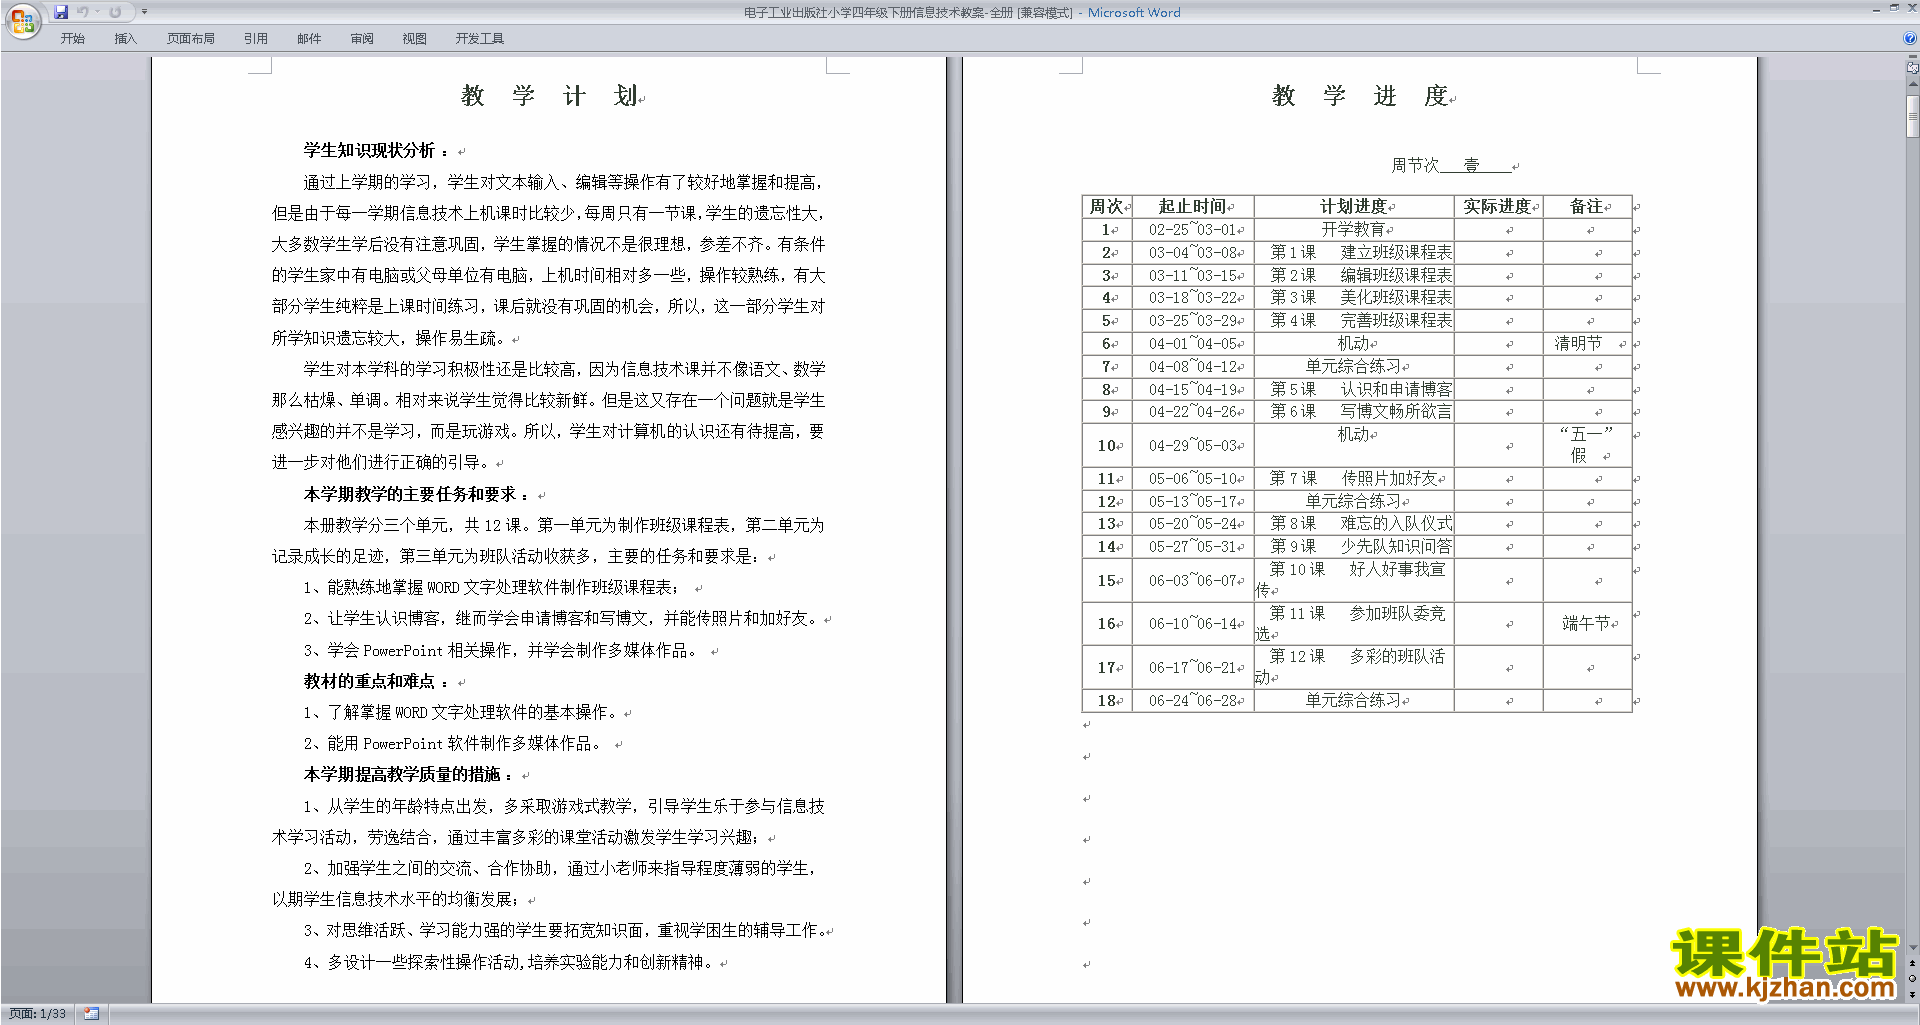Image resolution: width=1920 pixels, height=1025 pixels.
Task: Open the 插入 ribbon tab
Action: [125, 39]
